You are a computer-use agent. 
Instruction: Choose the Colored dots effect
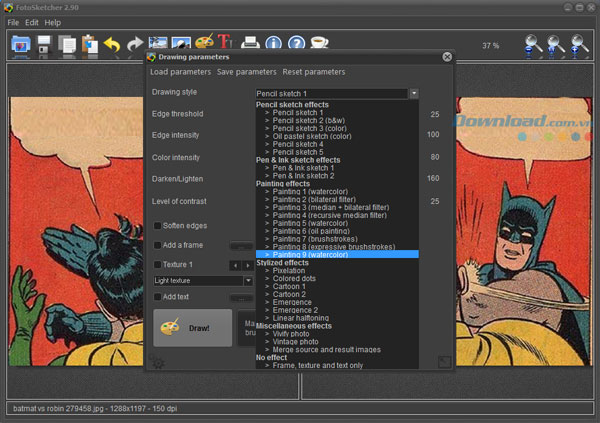coord(337,279)
